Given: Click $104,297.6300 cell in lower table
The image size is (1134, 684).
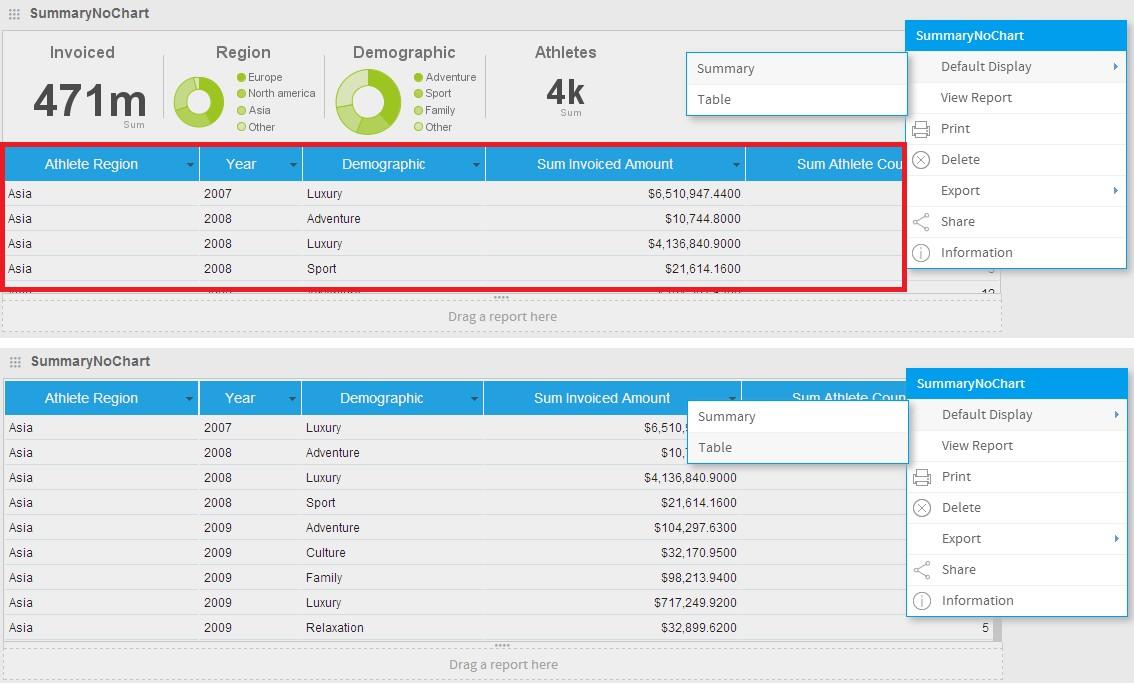Looking at the screenshot, I should click(x=695, y=528).
